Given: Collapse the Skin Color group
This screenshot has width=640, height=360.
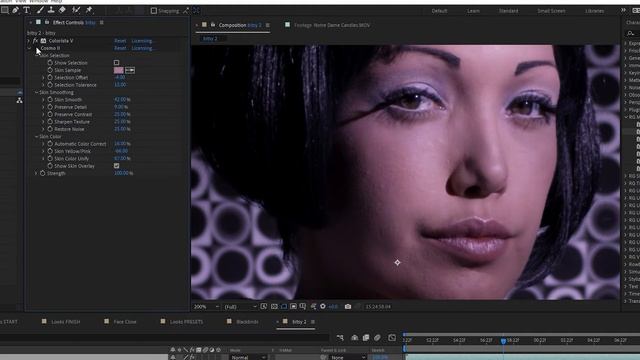Looking at the screenshot, I should pos(36,136).
